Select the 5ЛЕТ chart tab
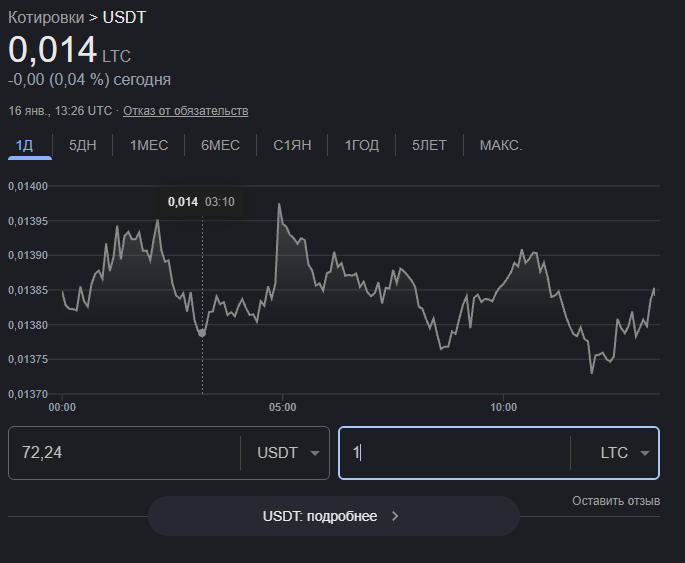 (429, 145)
